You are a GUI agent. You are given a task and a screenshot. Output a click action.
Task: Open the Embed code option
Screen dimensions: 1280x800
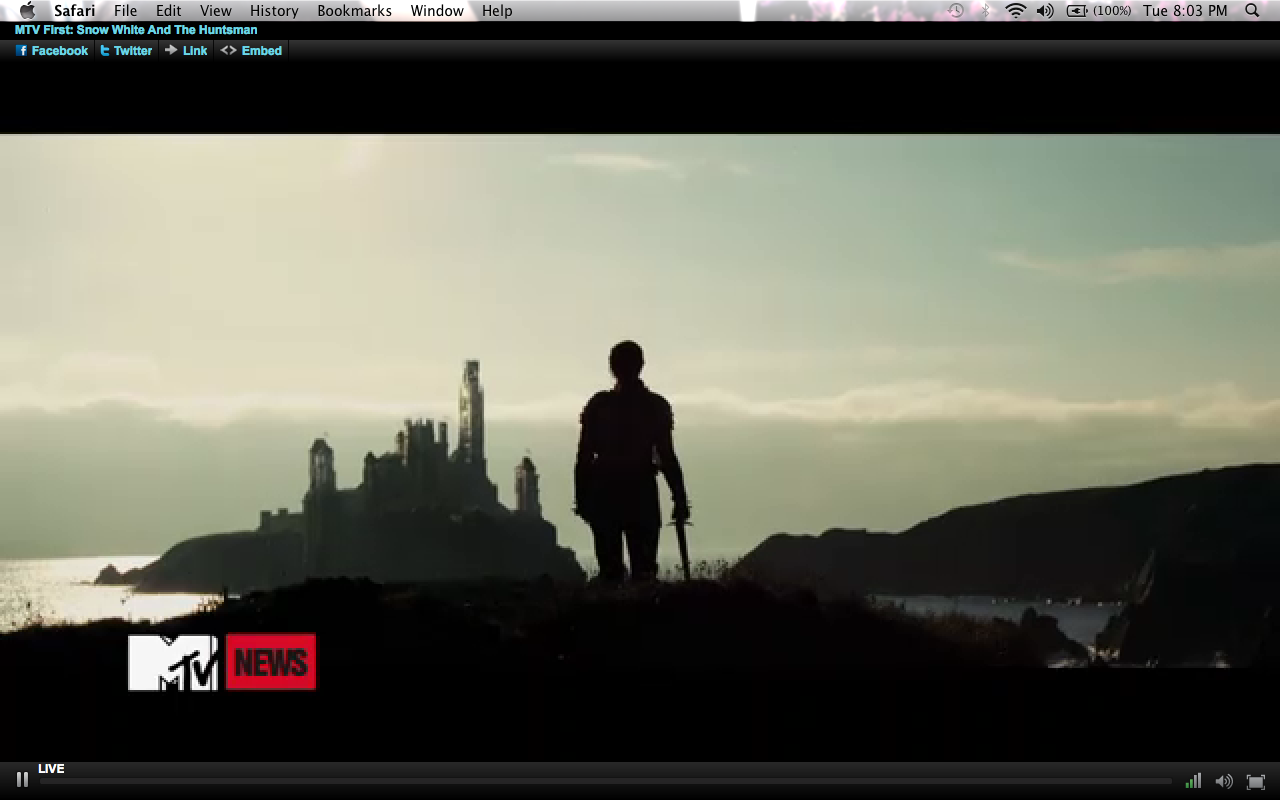point(251,50)
